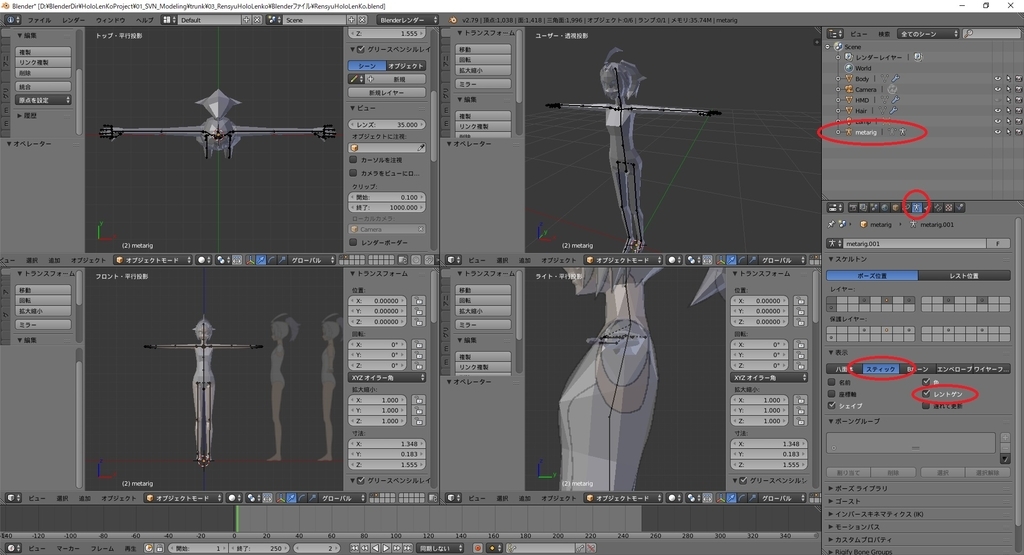Switch to オブジェクト tab in grease pencil panel
The image size is (1024, 555).
pyautogui.click(x=406, y=66)
